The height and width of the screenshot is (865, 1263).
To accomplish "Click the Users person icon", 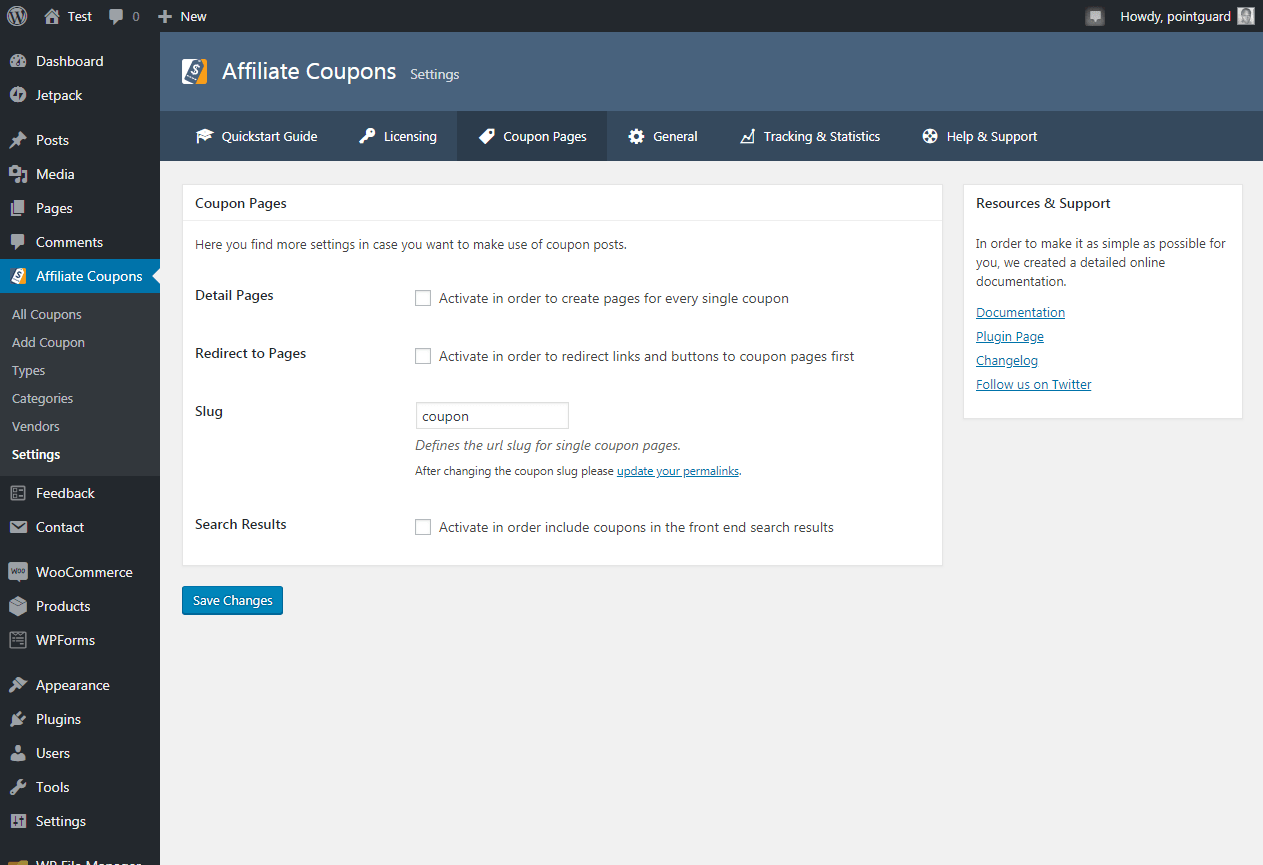I will click(x=18, y=753).
